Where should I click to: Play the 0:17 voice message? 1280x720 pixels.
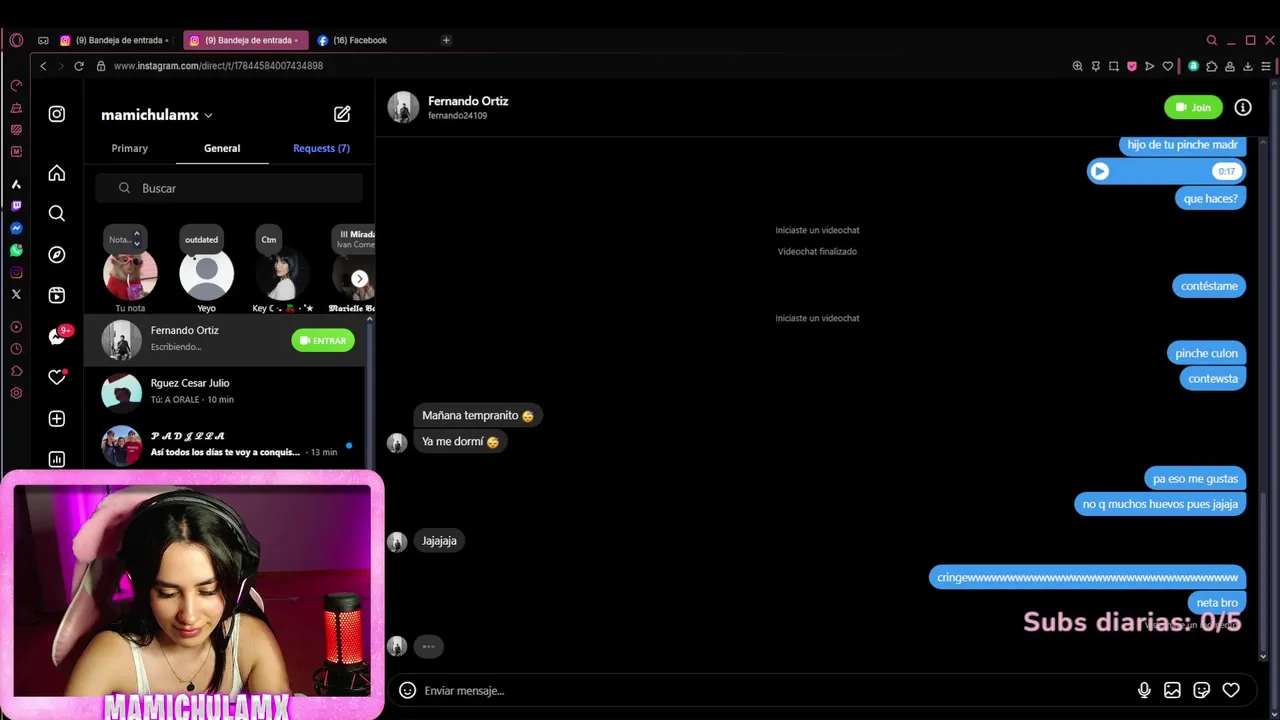pos(1100,171)
